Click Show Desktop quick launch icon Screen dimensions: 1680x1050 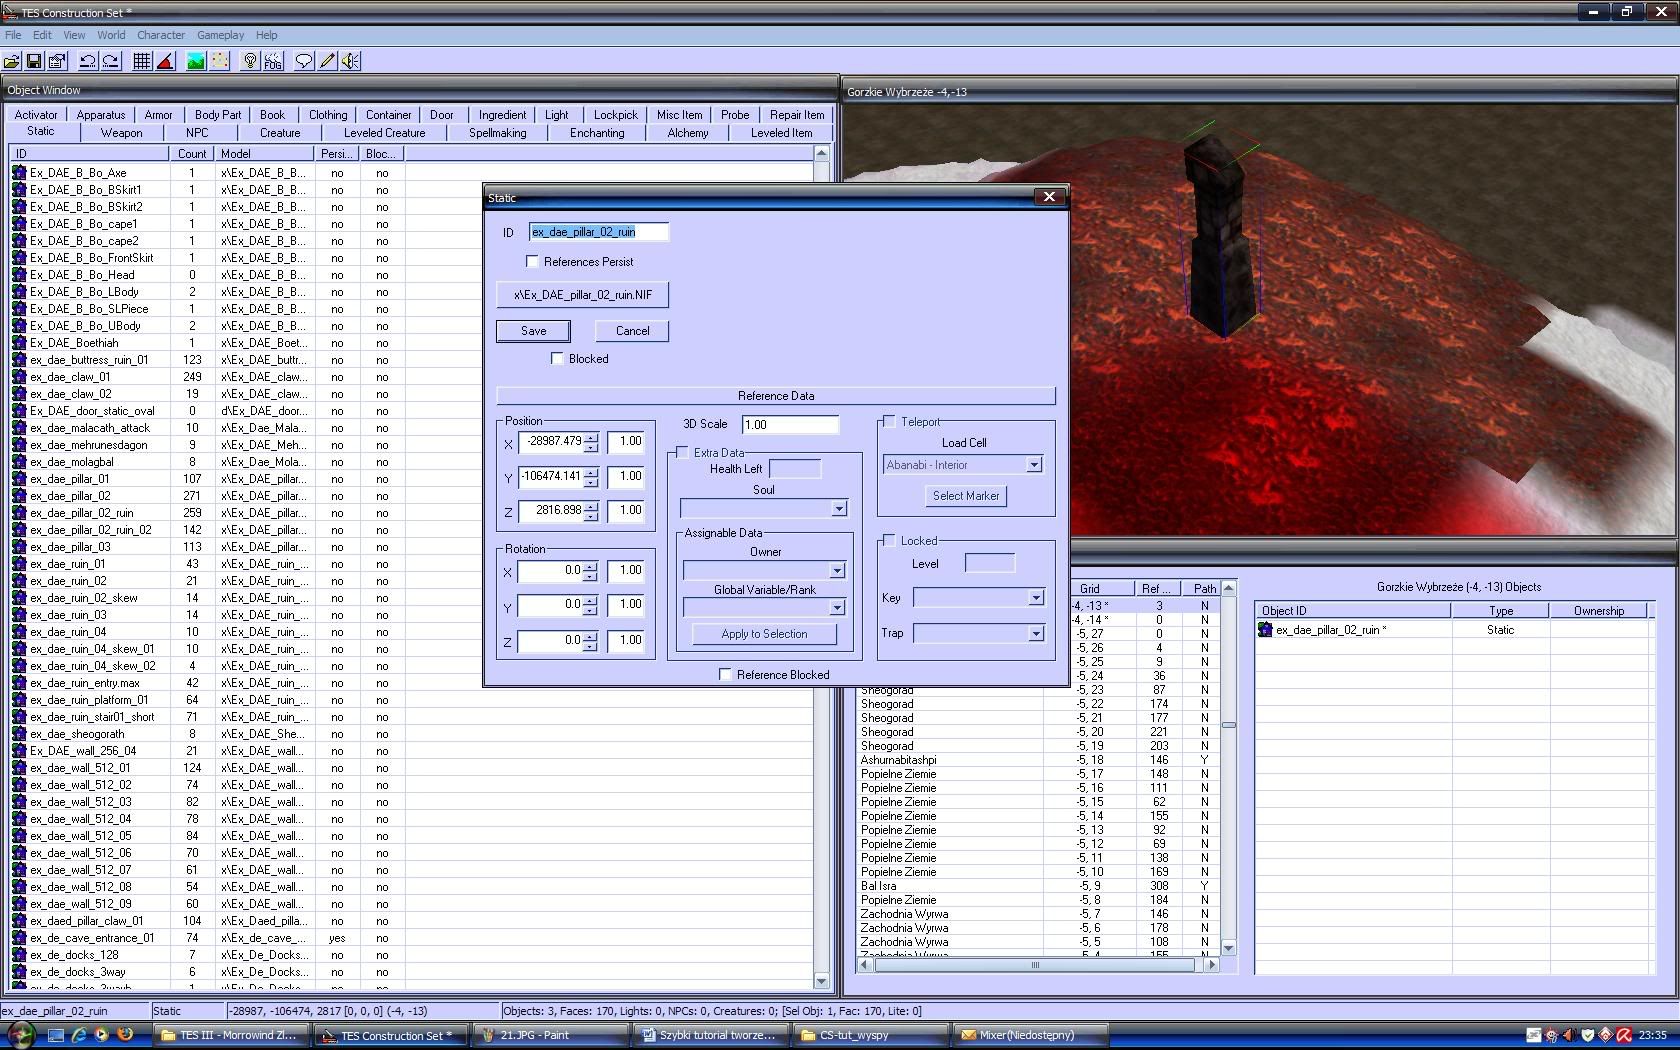[x=56, y=1035]
